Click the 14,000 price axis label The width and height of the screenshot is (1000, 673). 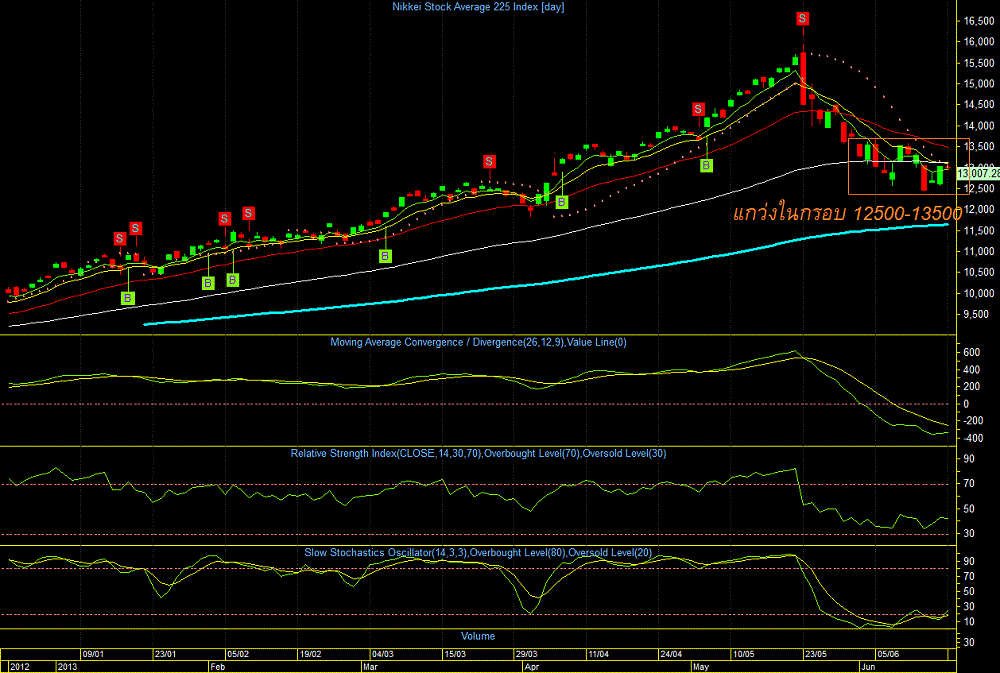(x=979, y=126)
